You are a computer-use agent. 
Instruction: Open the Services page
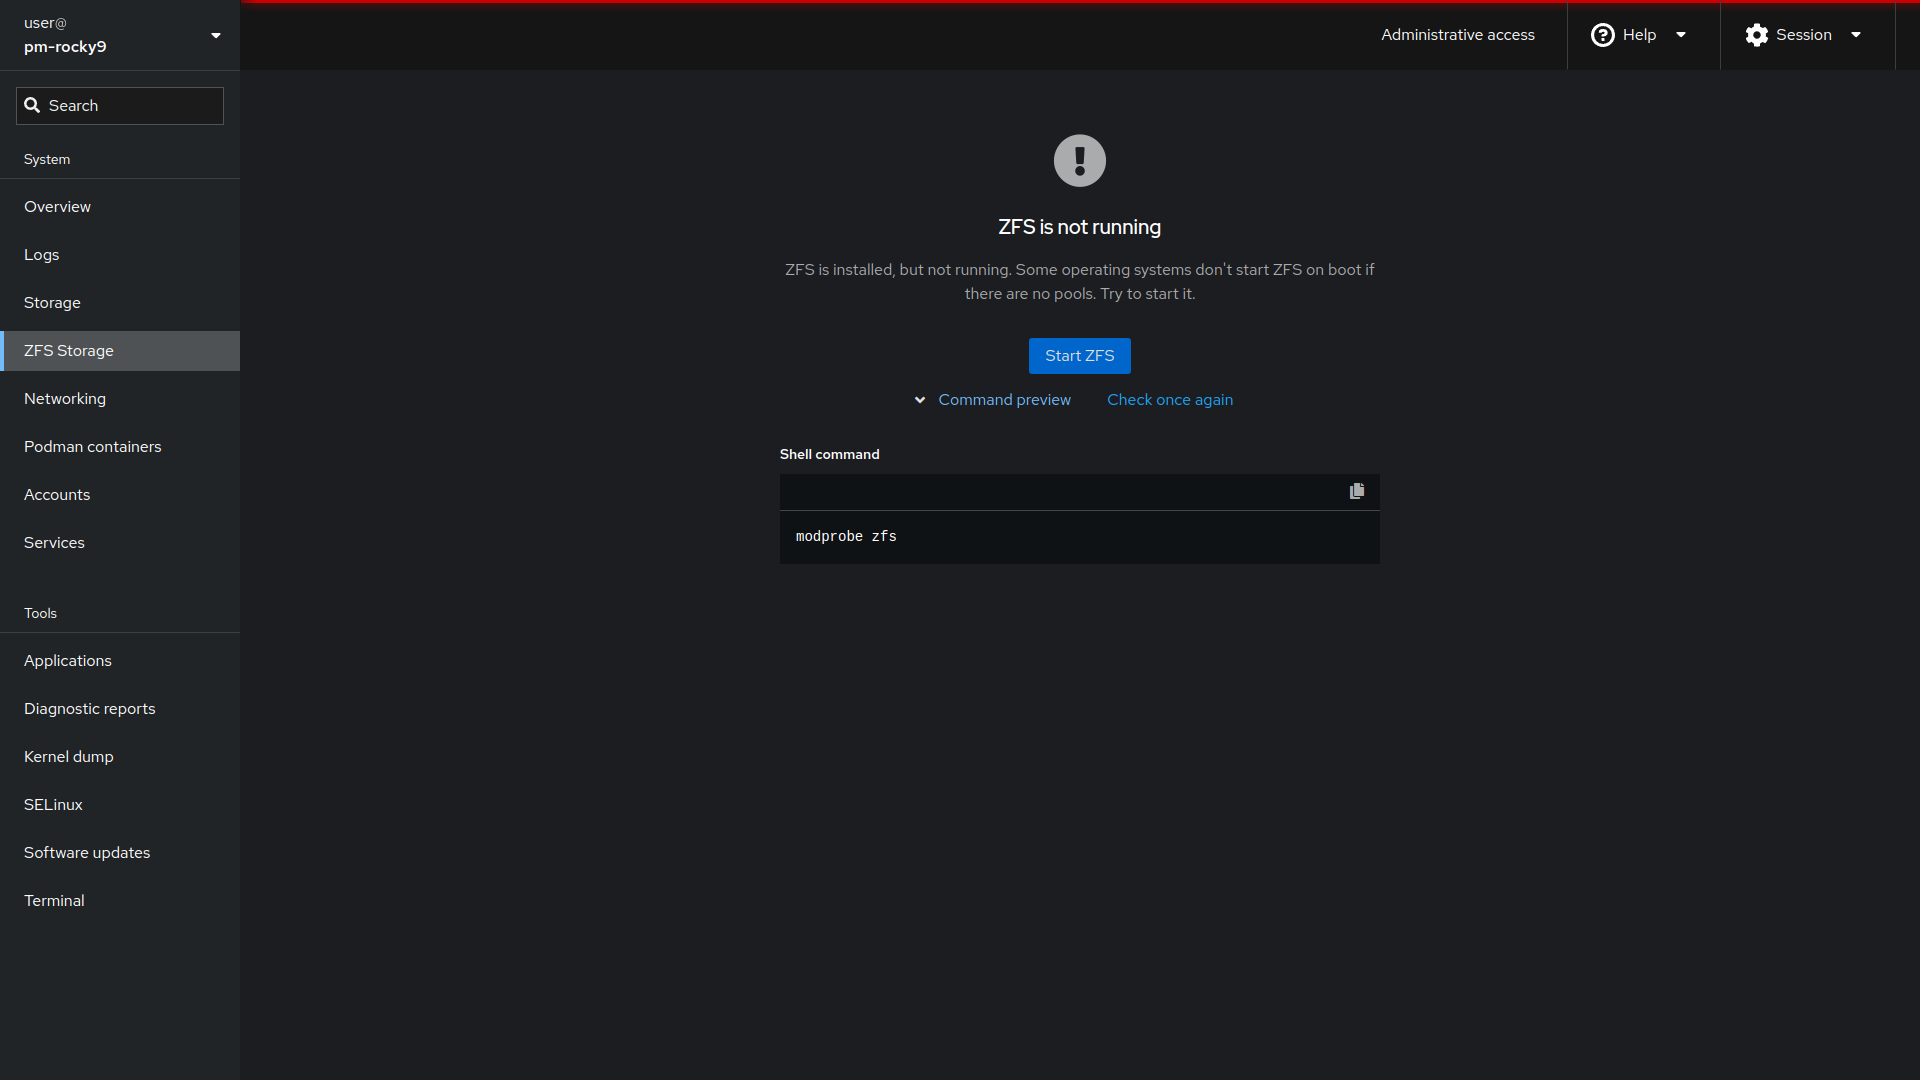tap(120, 543)
